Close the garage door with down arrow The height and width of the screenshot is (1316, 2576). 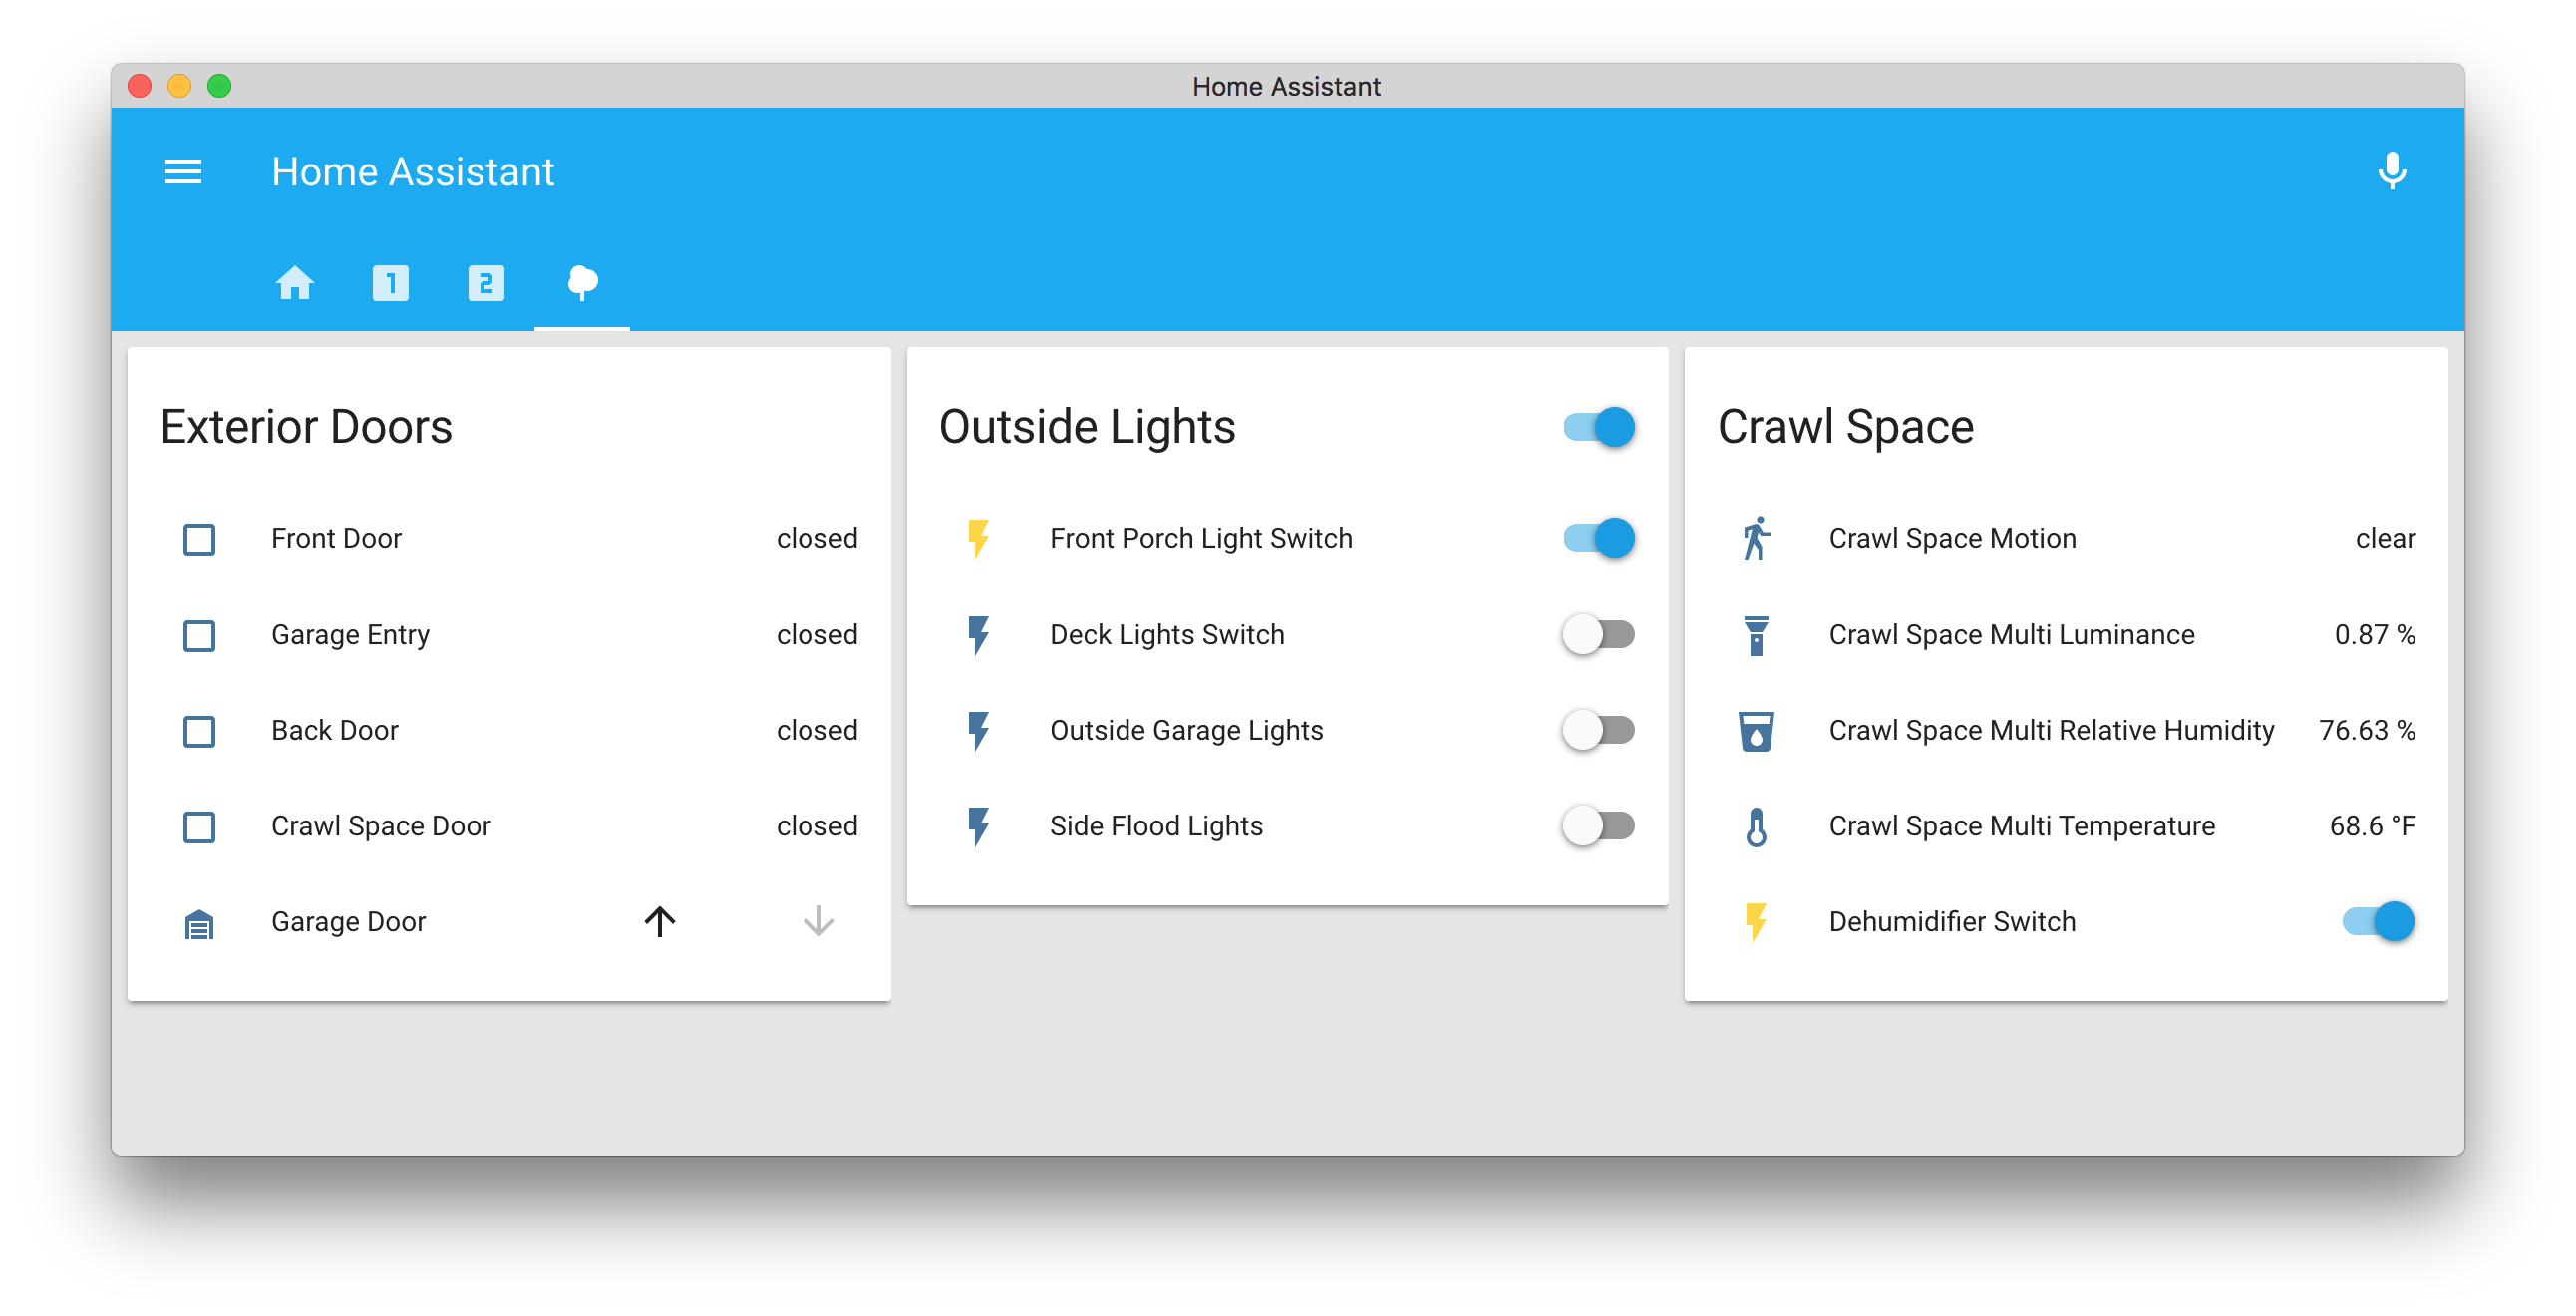click(818, 921)
